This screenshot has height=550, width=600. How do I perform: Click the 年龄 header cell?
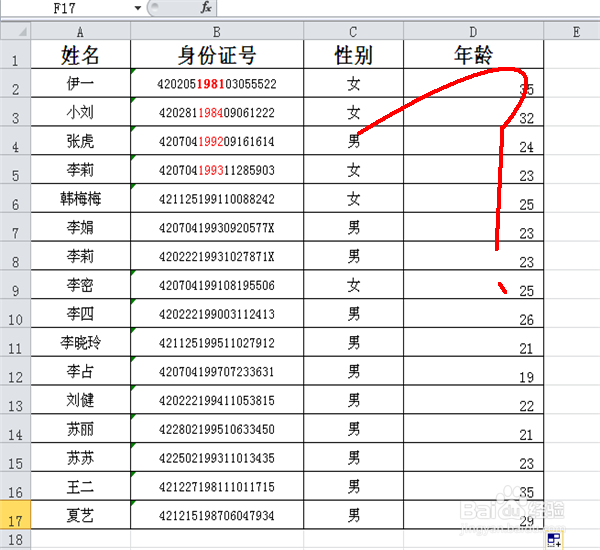pyautogui.click(x=473, y=54)
